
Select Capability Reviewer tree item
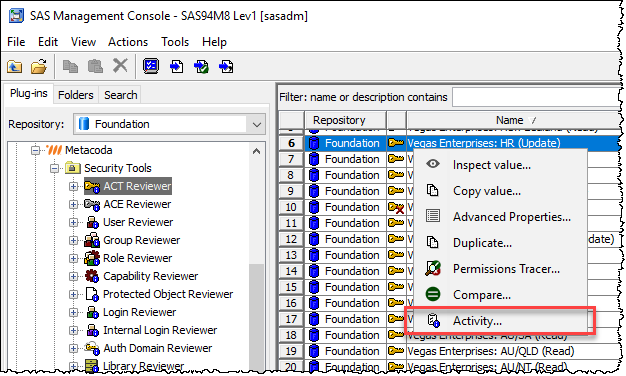150,276
